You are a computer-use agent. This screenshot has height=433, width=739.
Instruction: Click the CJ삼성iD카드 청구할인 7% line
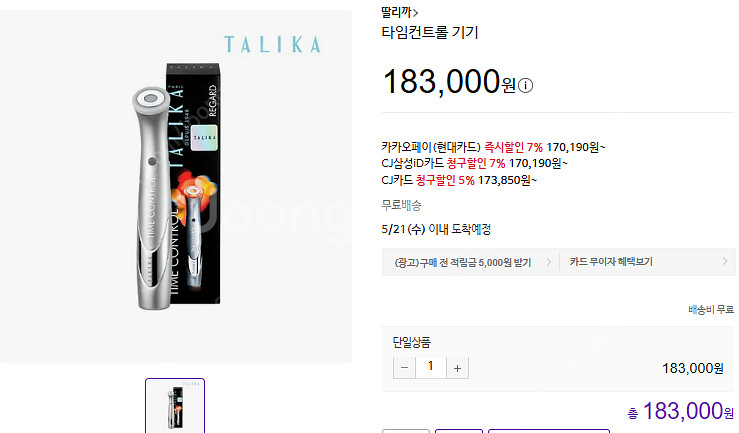[x=475, y=163]
